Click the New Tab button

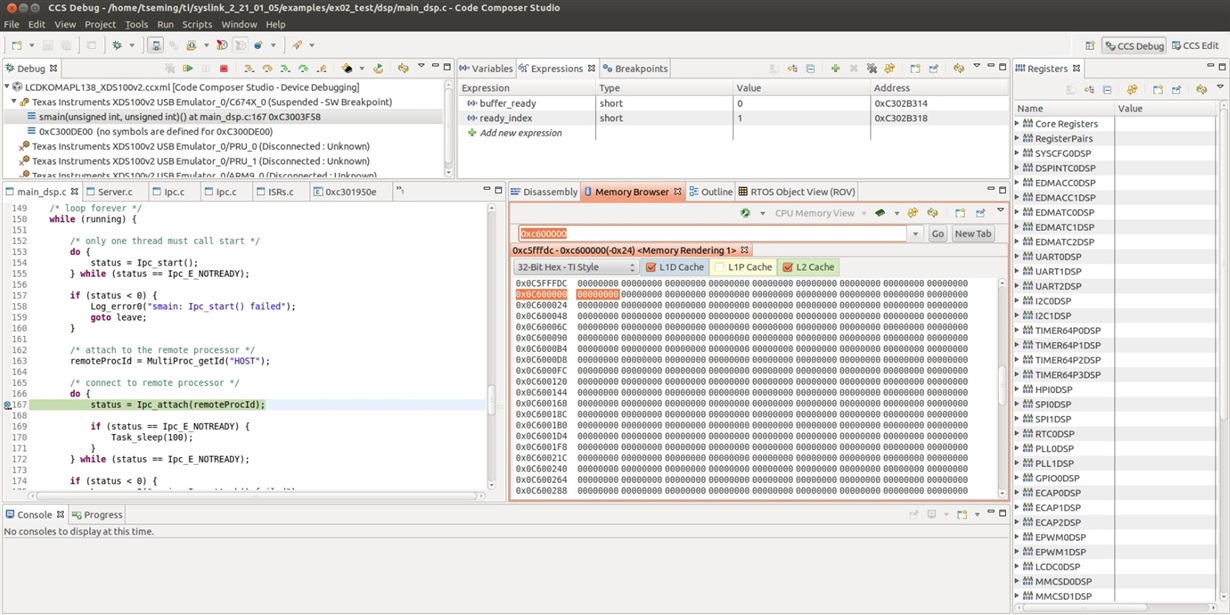click(x=972, y=234)
